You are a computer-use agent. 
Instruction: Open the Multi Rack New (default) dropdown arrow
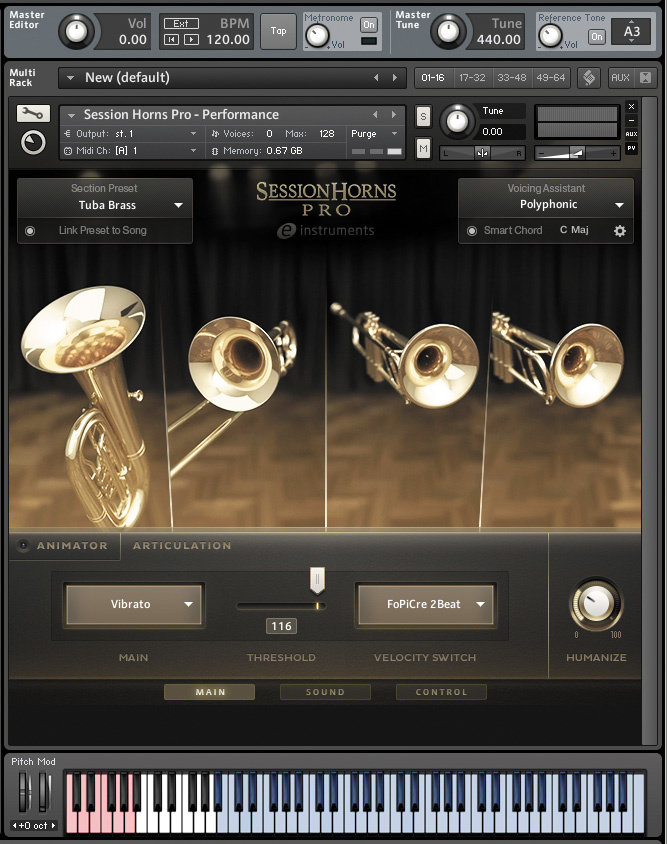coord(70,78)
